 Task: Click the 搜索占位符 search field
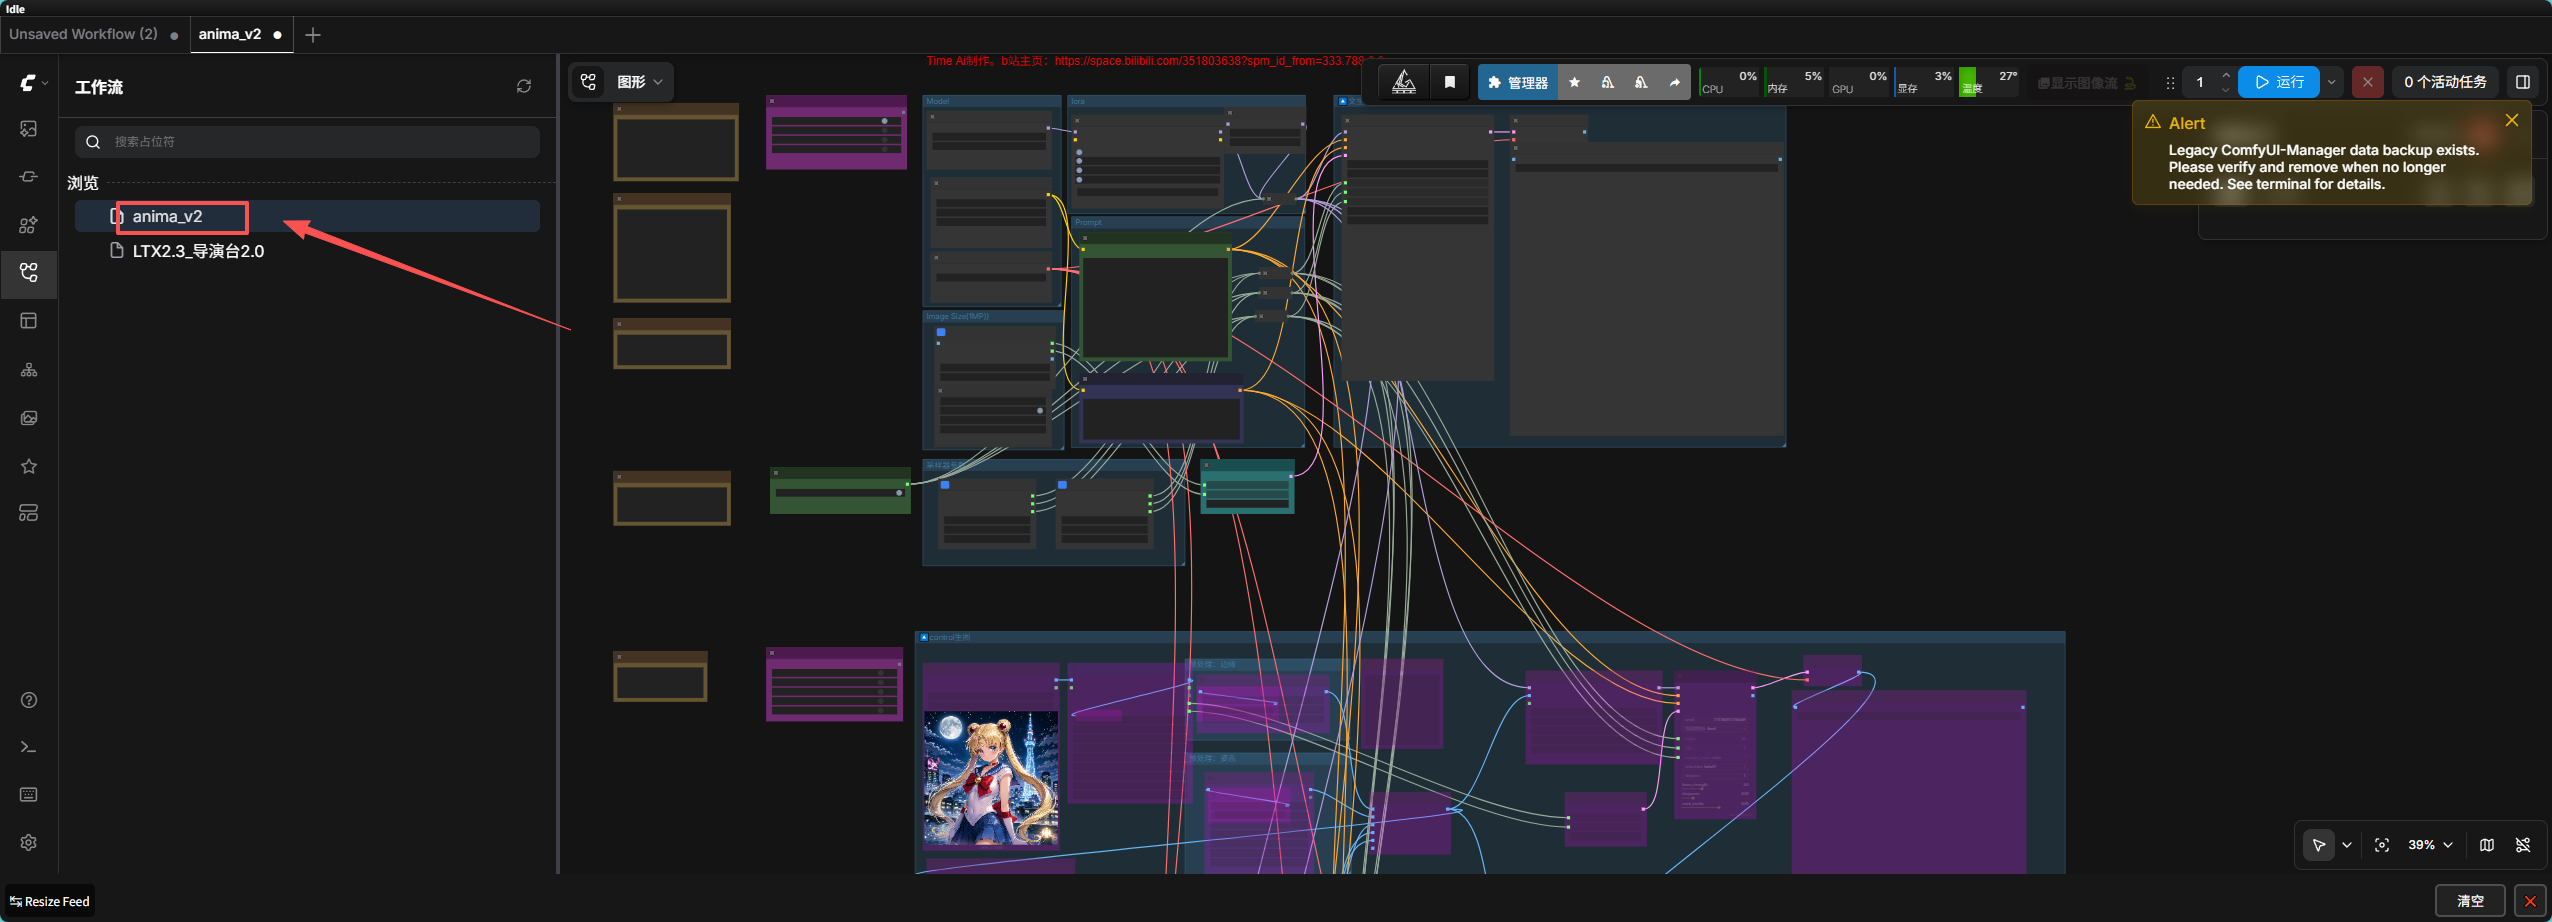tap(307, 142)
